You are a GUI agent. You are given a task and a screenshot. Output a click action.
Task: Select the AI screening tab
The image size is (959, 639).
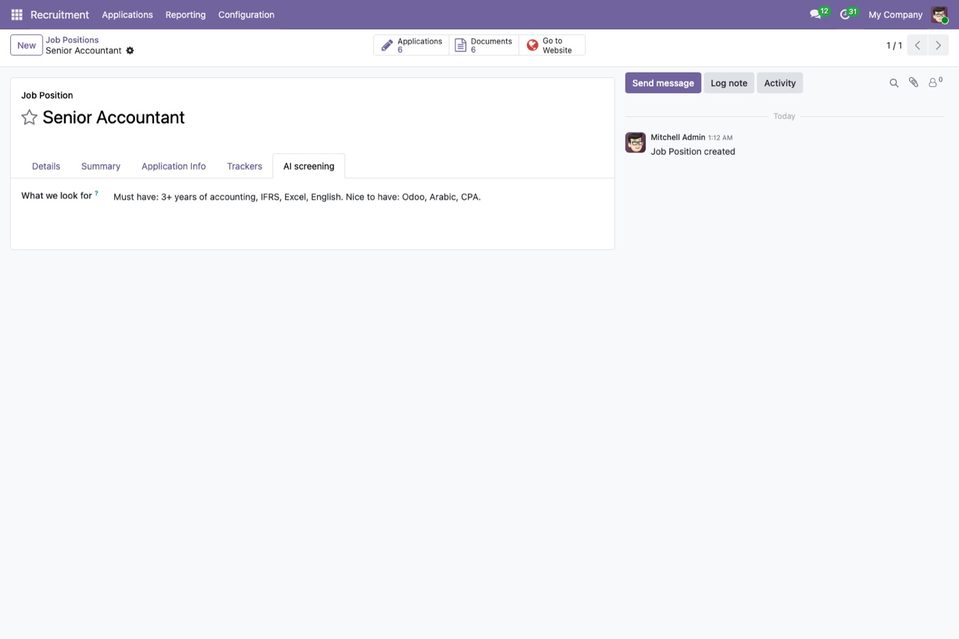coord(309,166)
